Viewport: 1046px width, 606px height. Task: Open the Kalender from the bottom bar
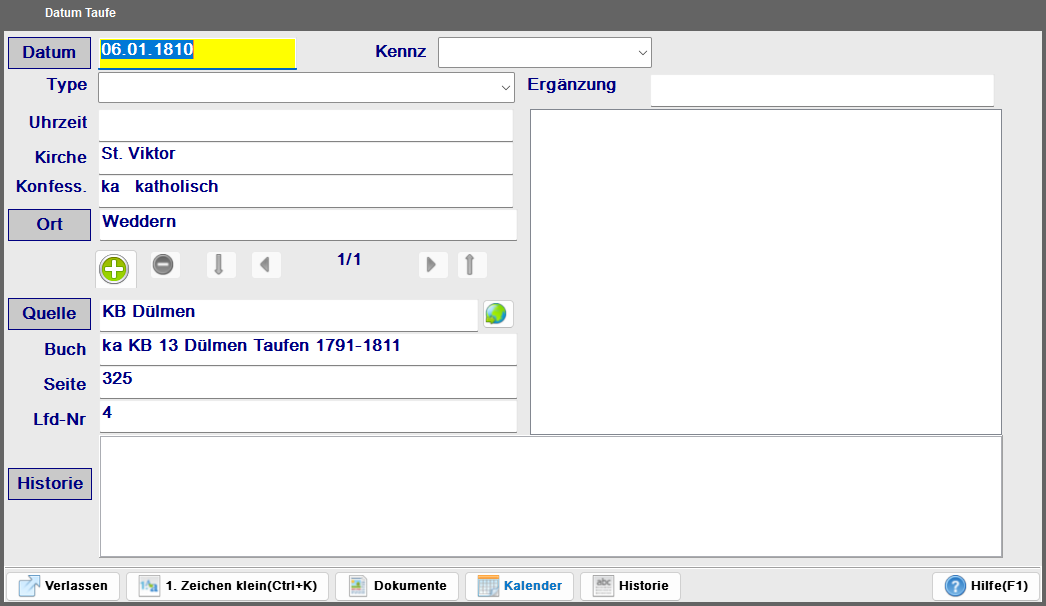519,586
